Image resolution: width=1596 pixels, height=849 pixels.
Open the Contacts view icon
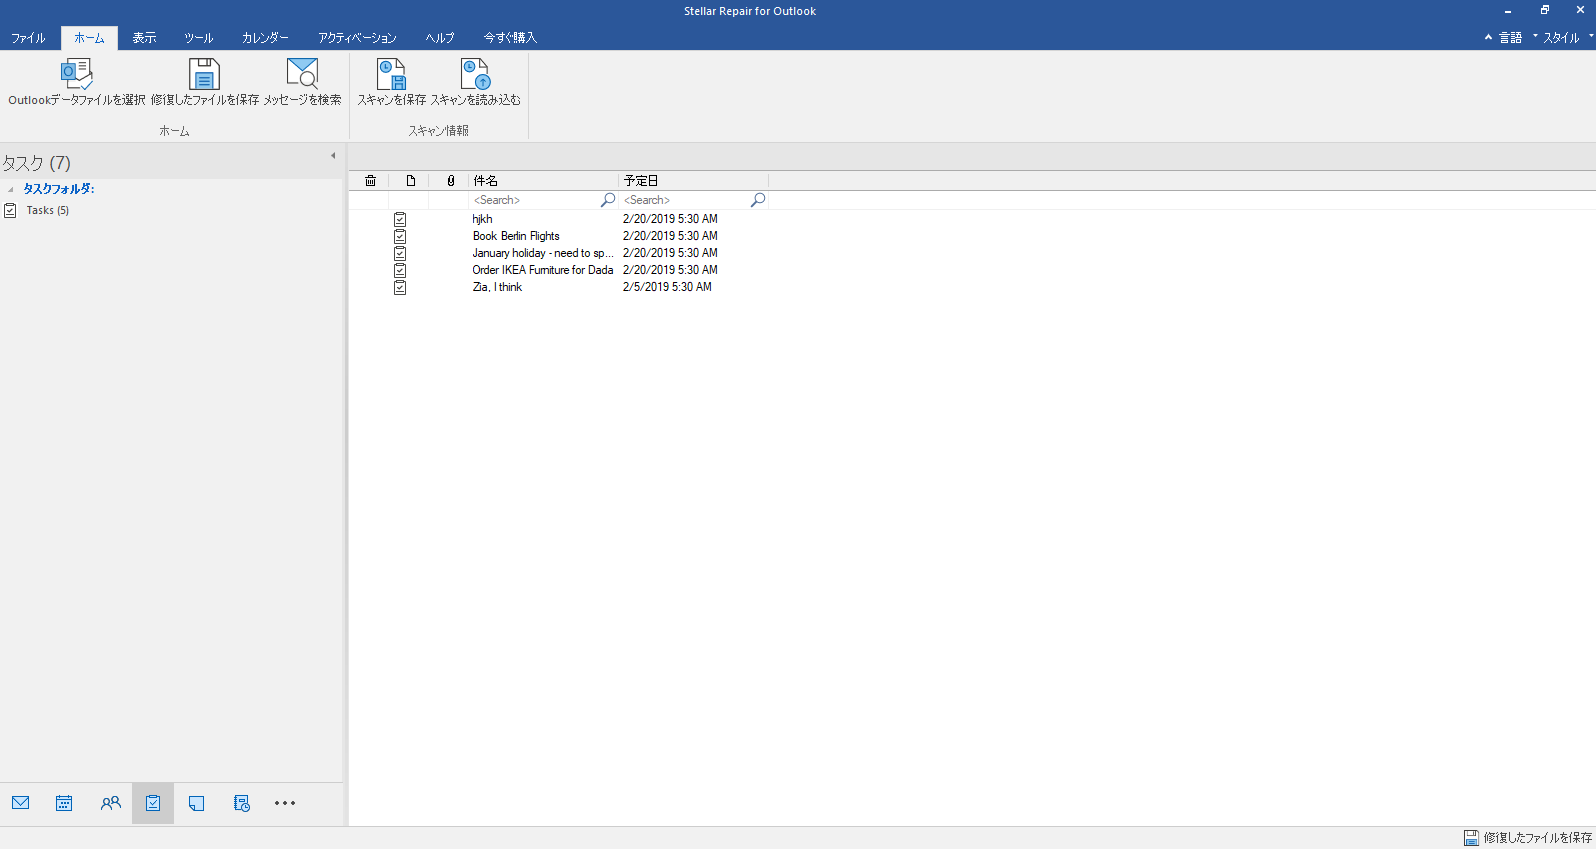coord(110,803)
